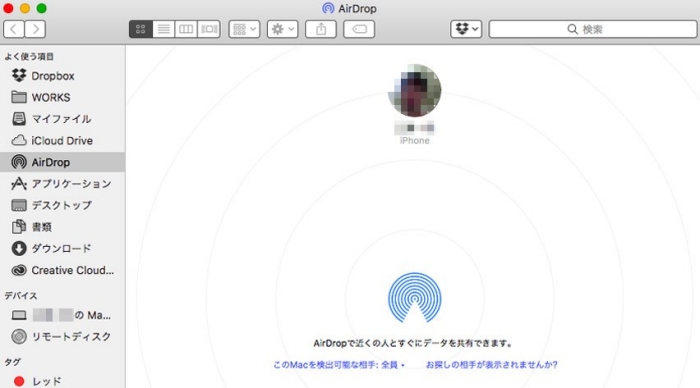Click the iPhone device label

pos(415,141)
